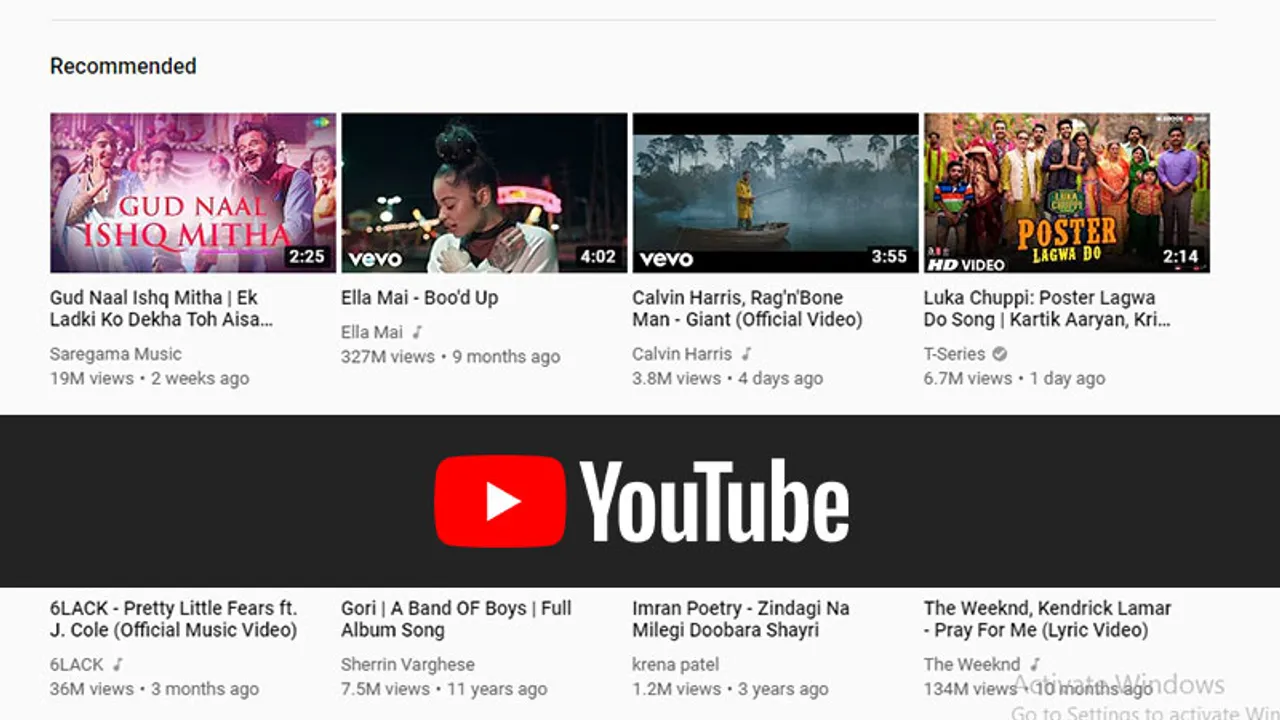
Task: Go to the T-Series channel
Action: pos(954,354)
